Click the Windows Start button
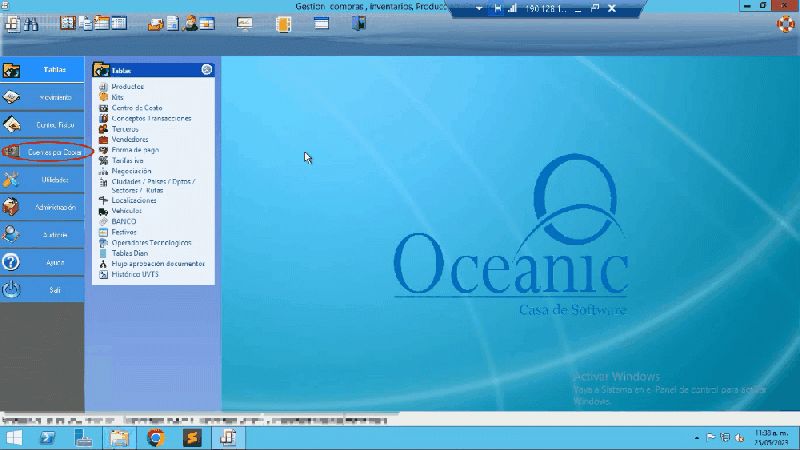 coord(14,438)
